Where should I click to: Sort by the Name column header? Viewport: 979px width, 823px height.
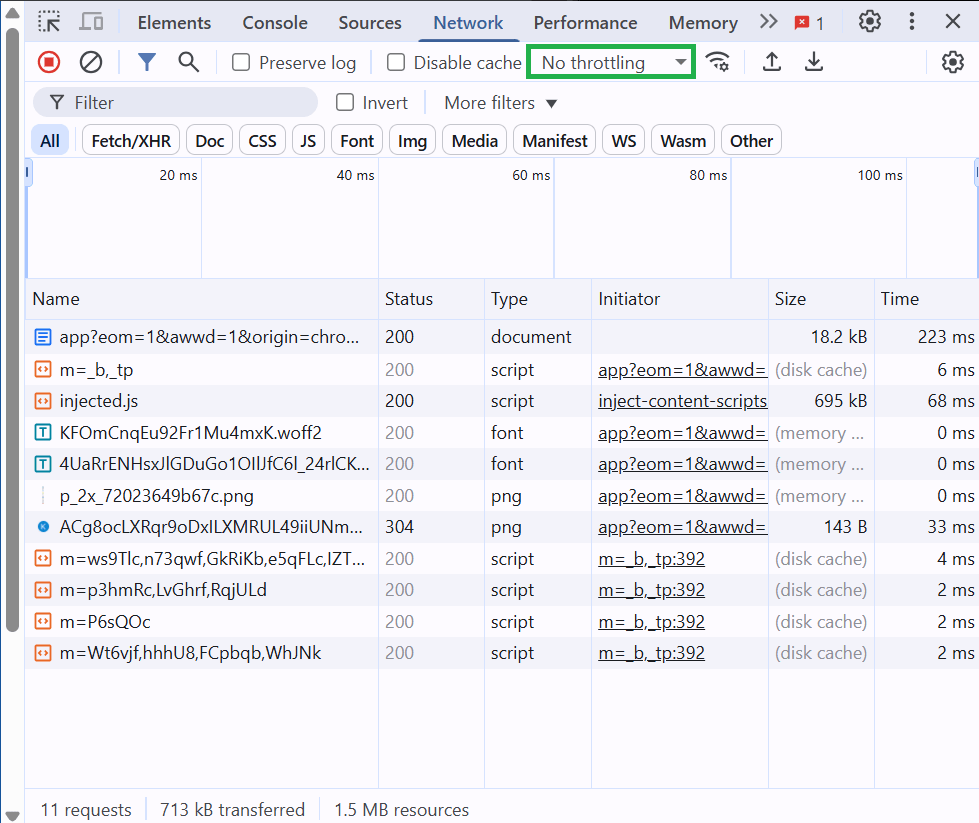[202, 299]
